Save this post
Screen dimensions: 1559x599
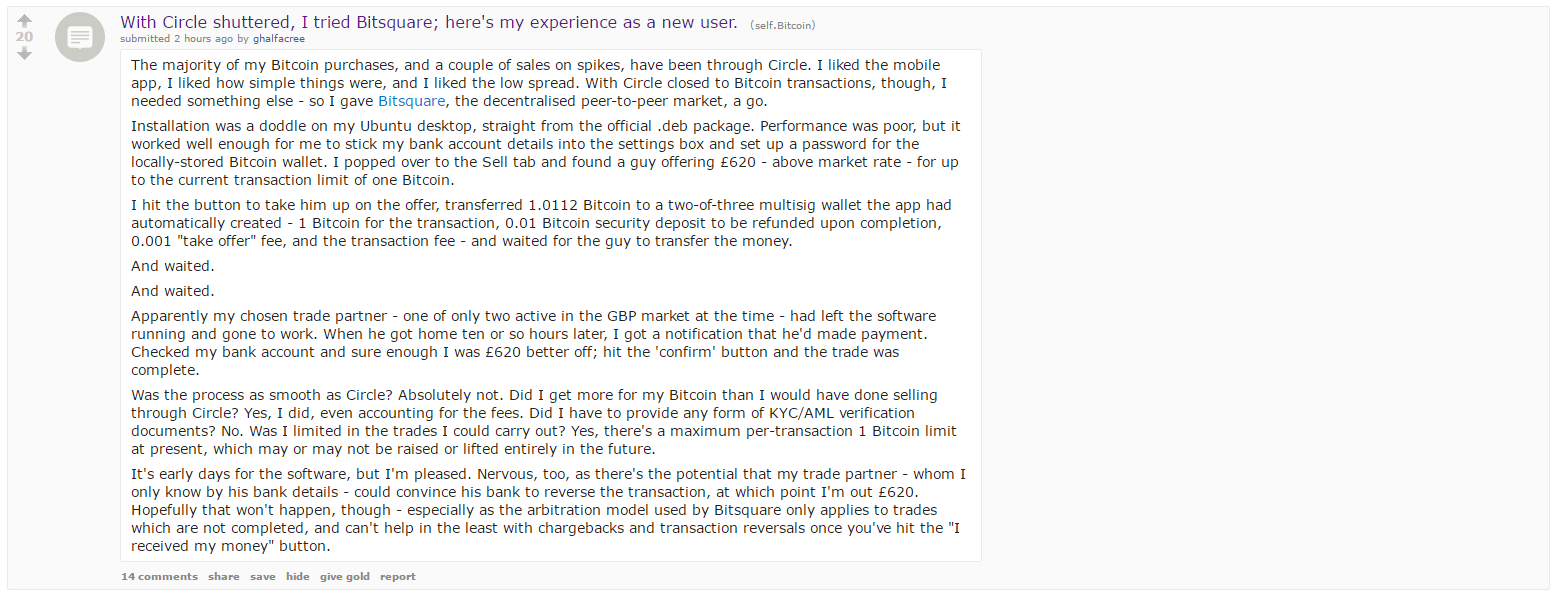tap(263, 577)
